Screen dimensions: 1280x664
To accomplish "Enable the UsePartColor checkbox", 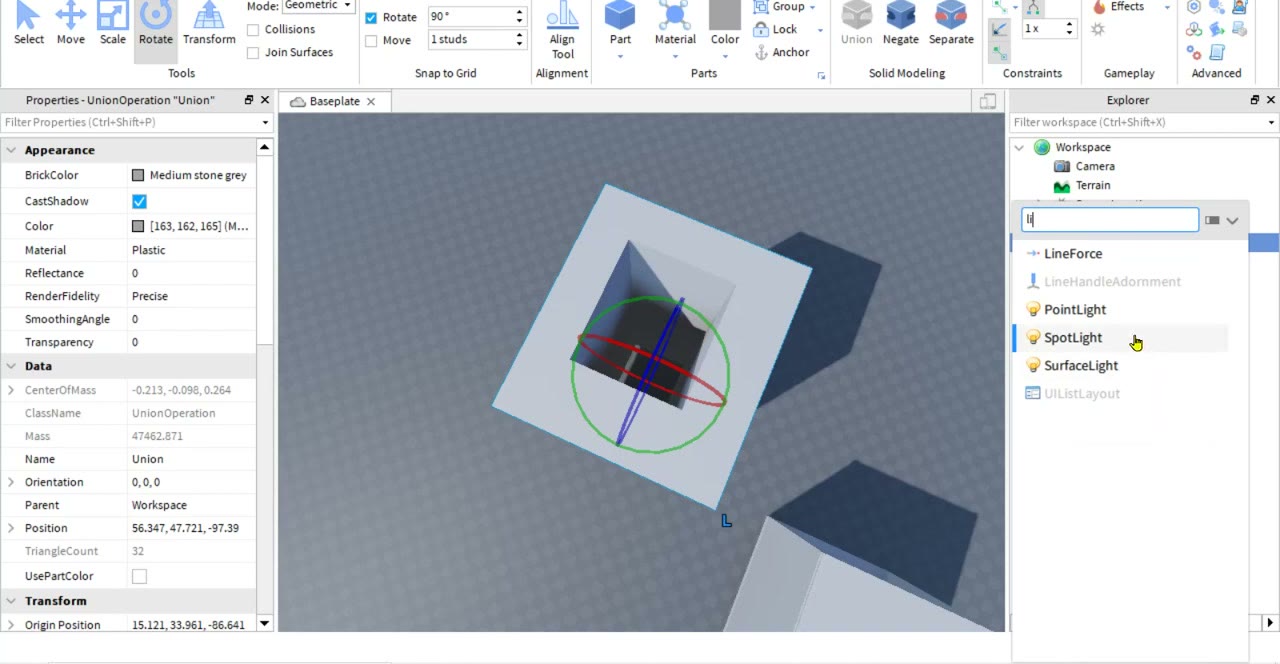I will point(139,576).
